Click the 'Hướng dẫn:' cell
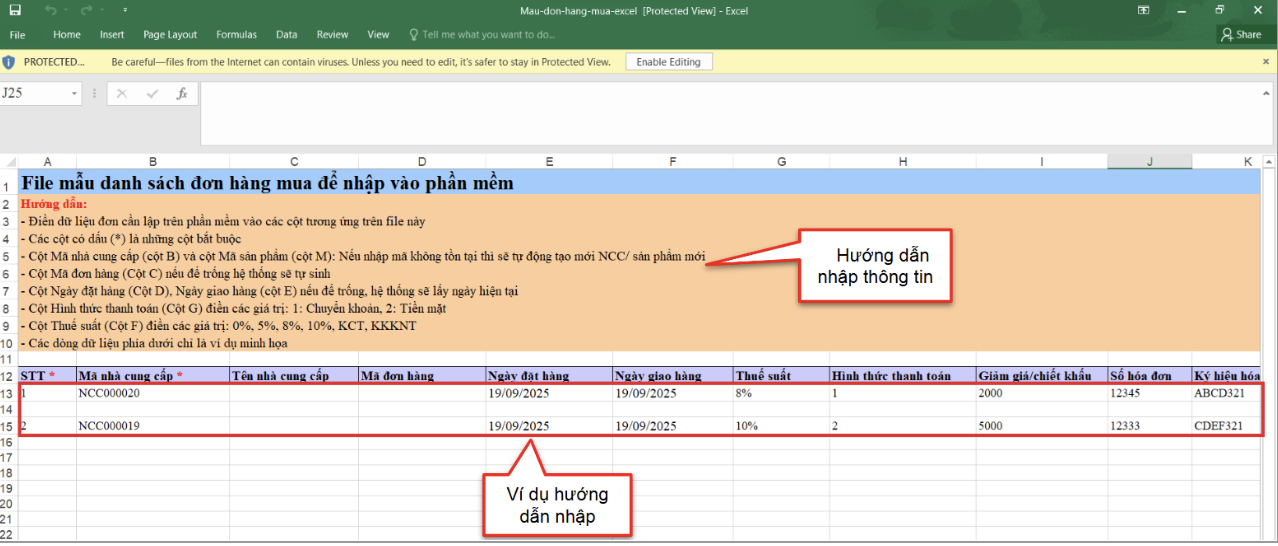The width and height of the screenshot is (1278, 546). [x=54, y=204]
